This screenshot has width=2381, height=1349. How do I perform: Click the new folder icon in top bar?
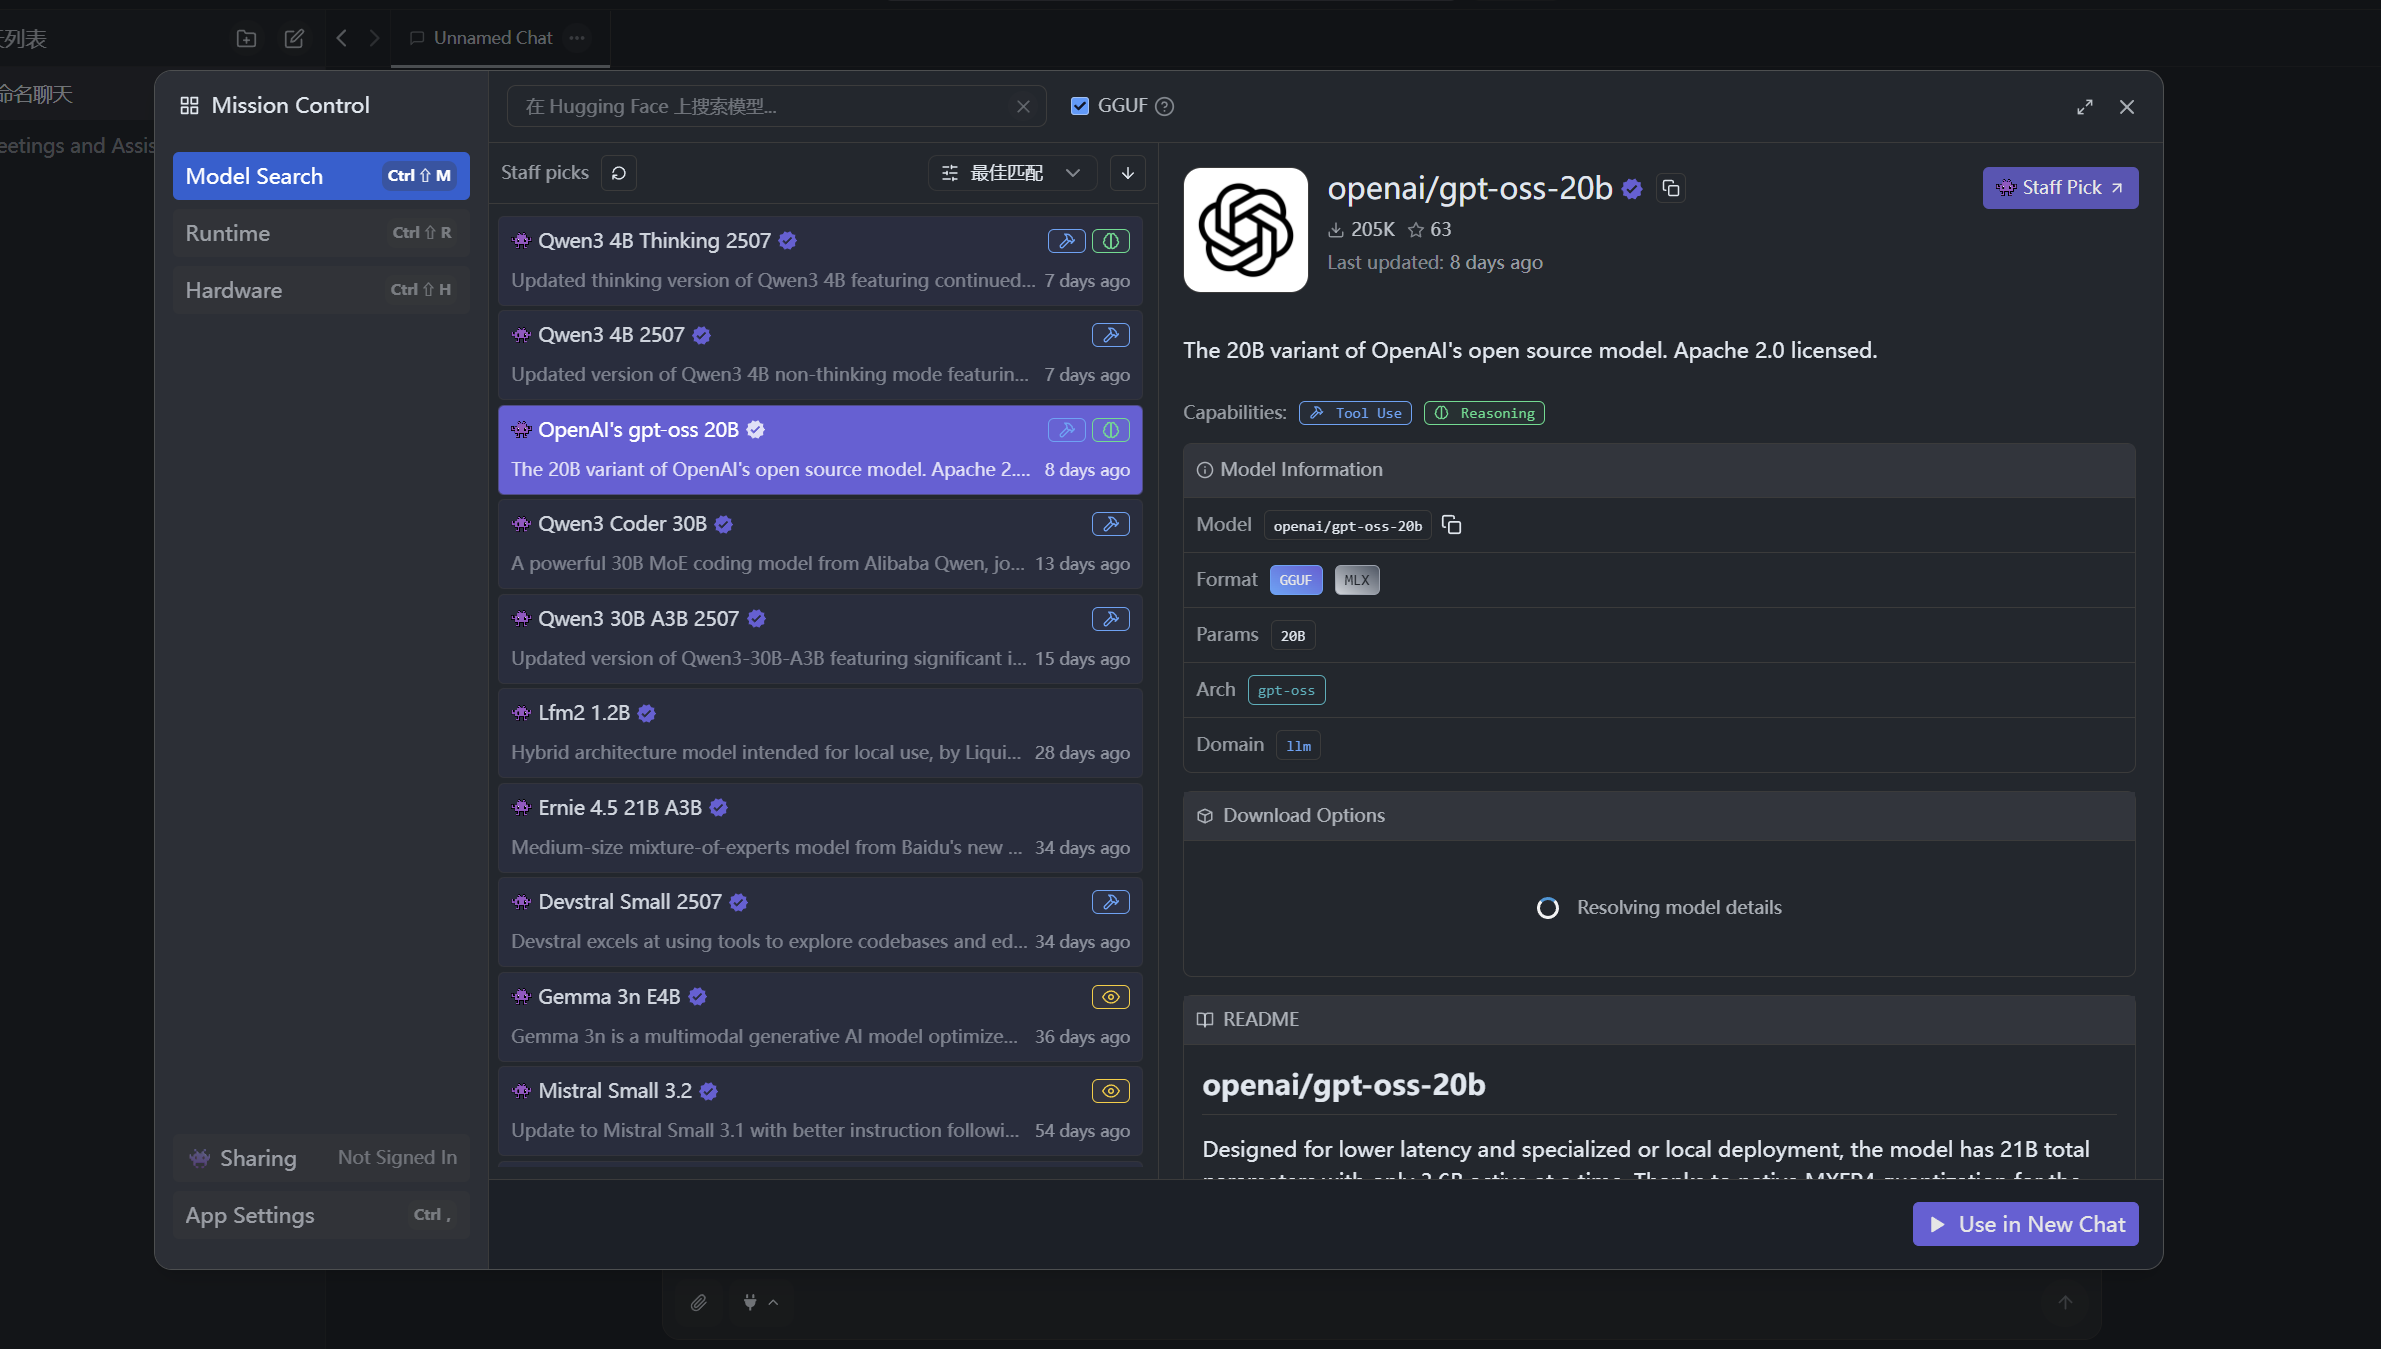[x=246, y=38]
